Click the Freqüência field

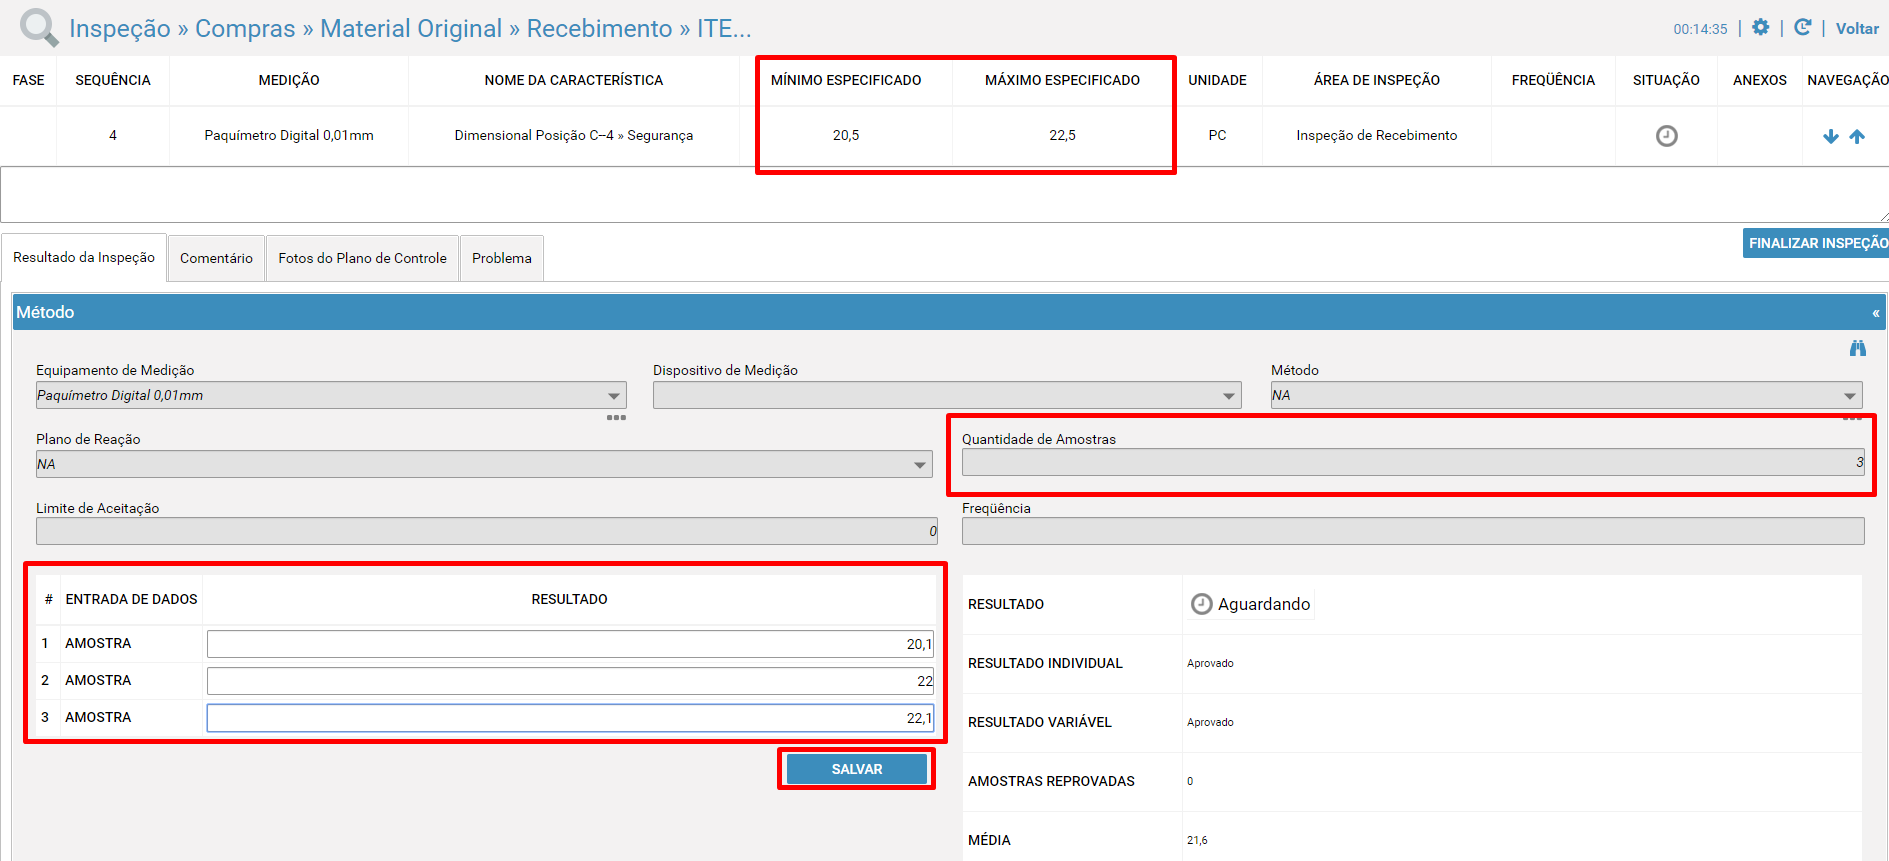click(x=1413, y=531)
